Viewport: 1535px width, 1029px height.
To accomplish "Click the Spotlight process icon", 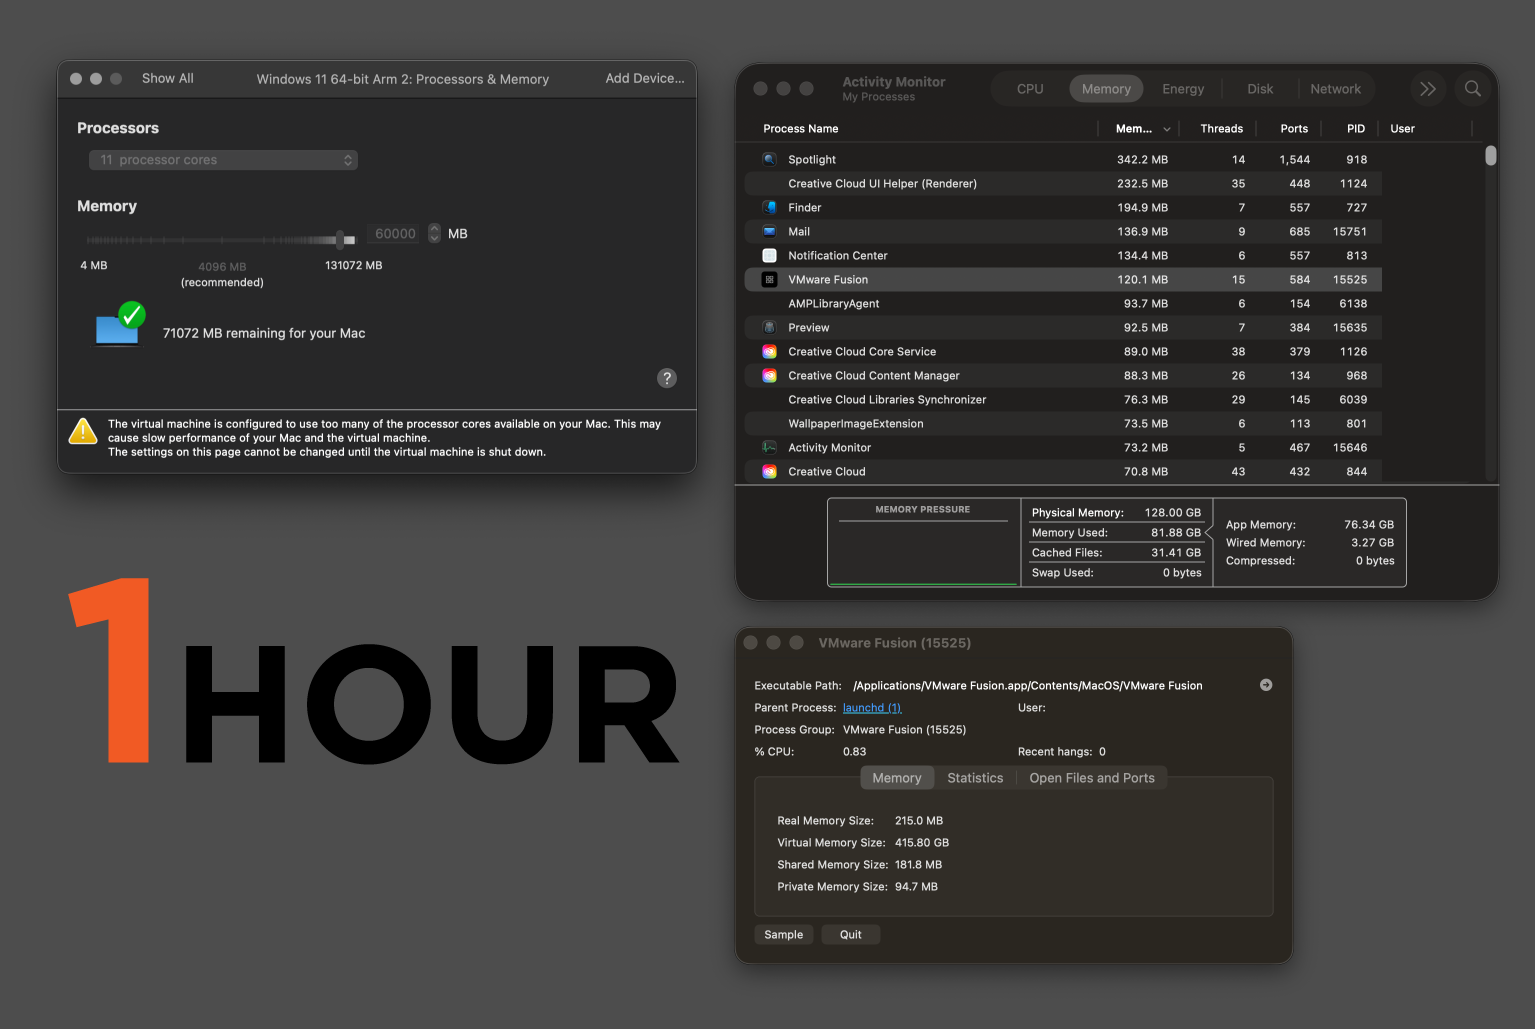I will 769,159.
